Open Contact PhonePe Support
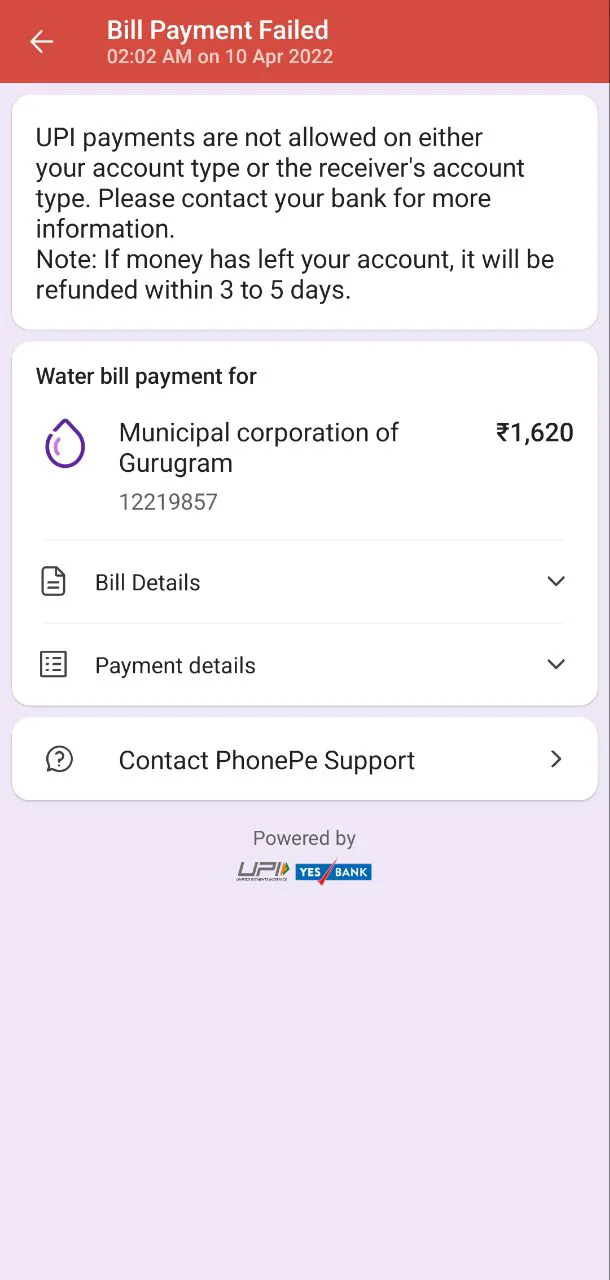This screenshot has width=610, height=1280. [266, 761]
